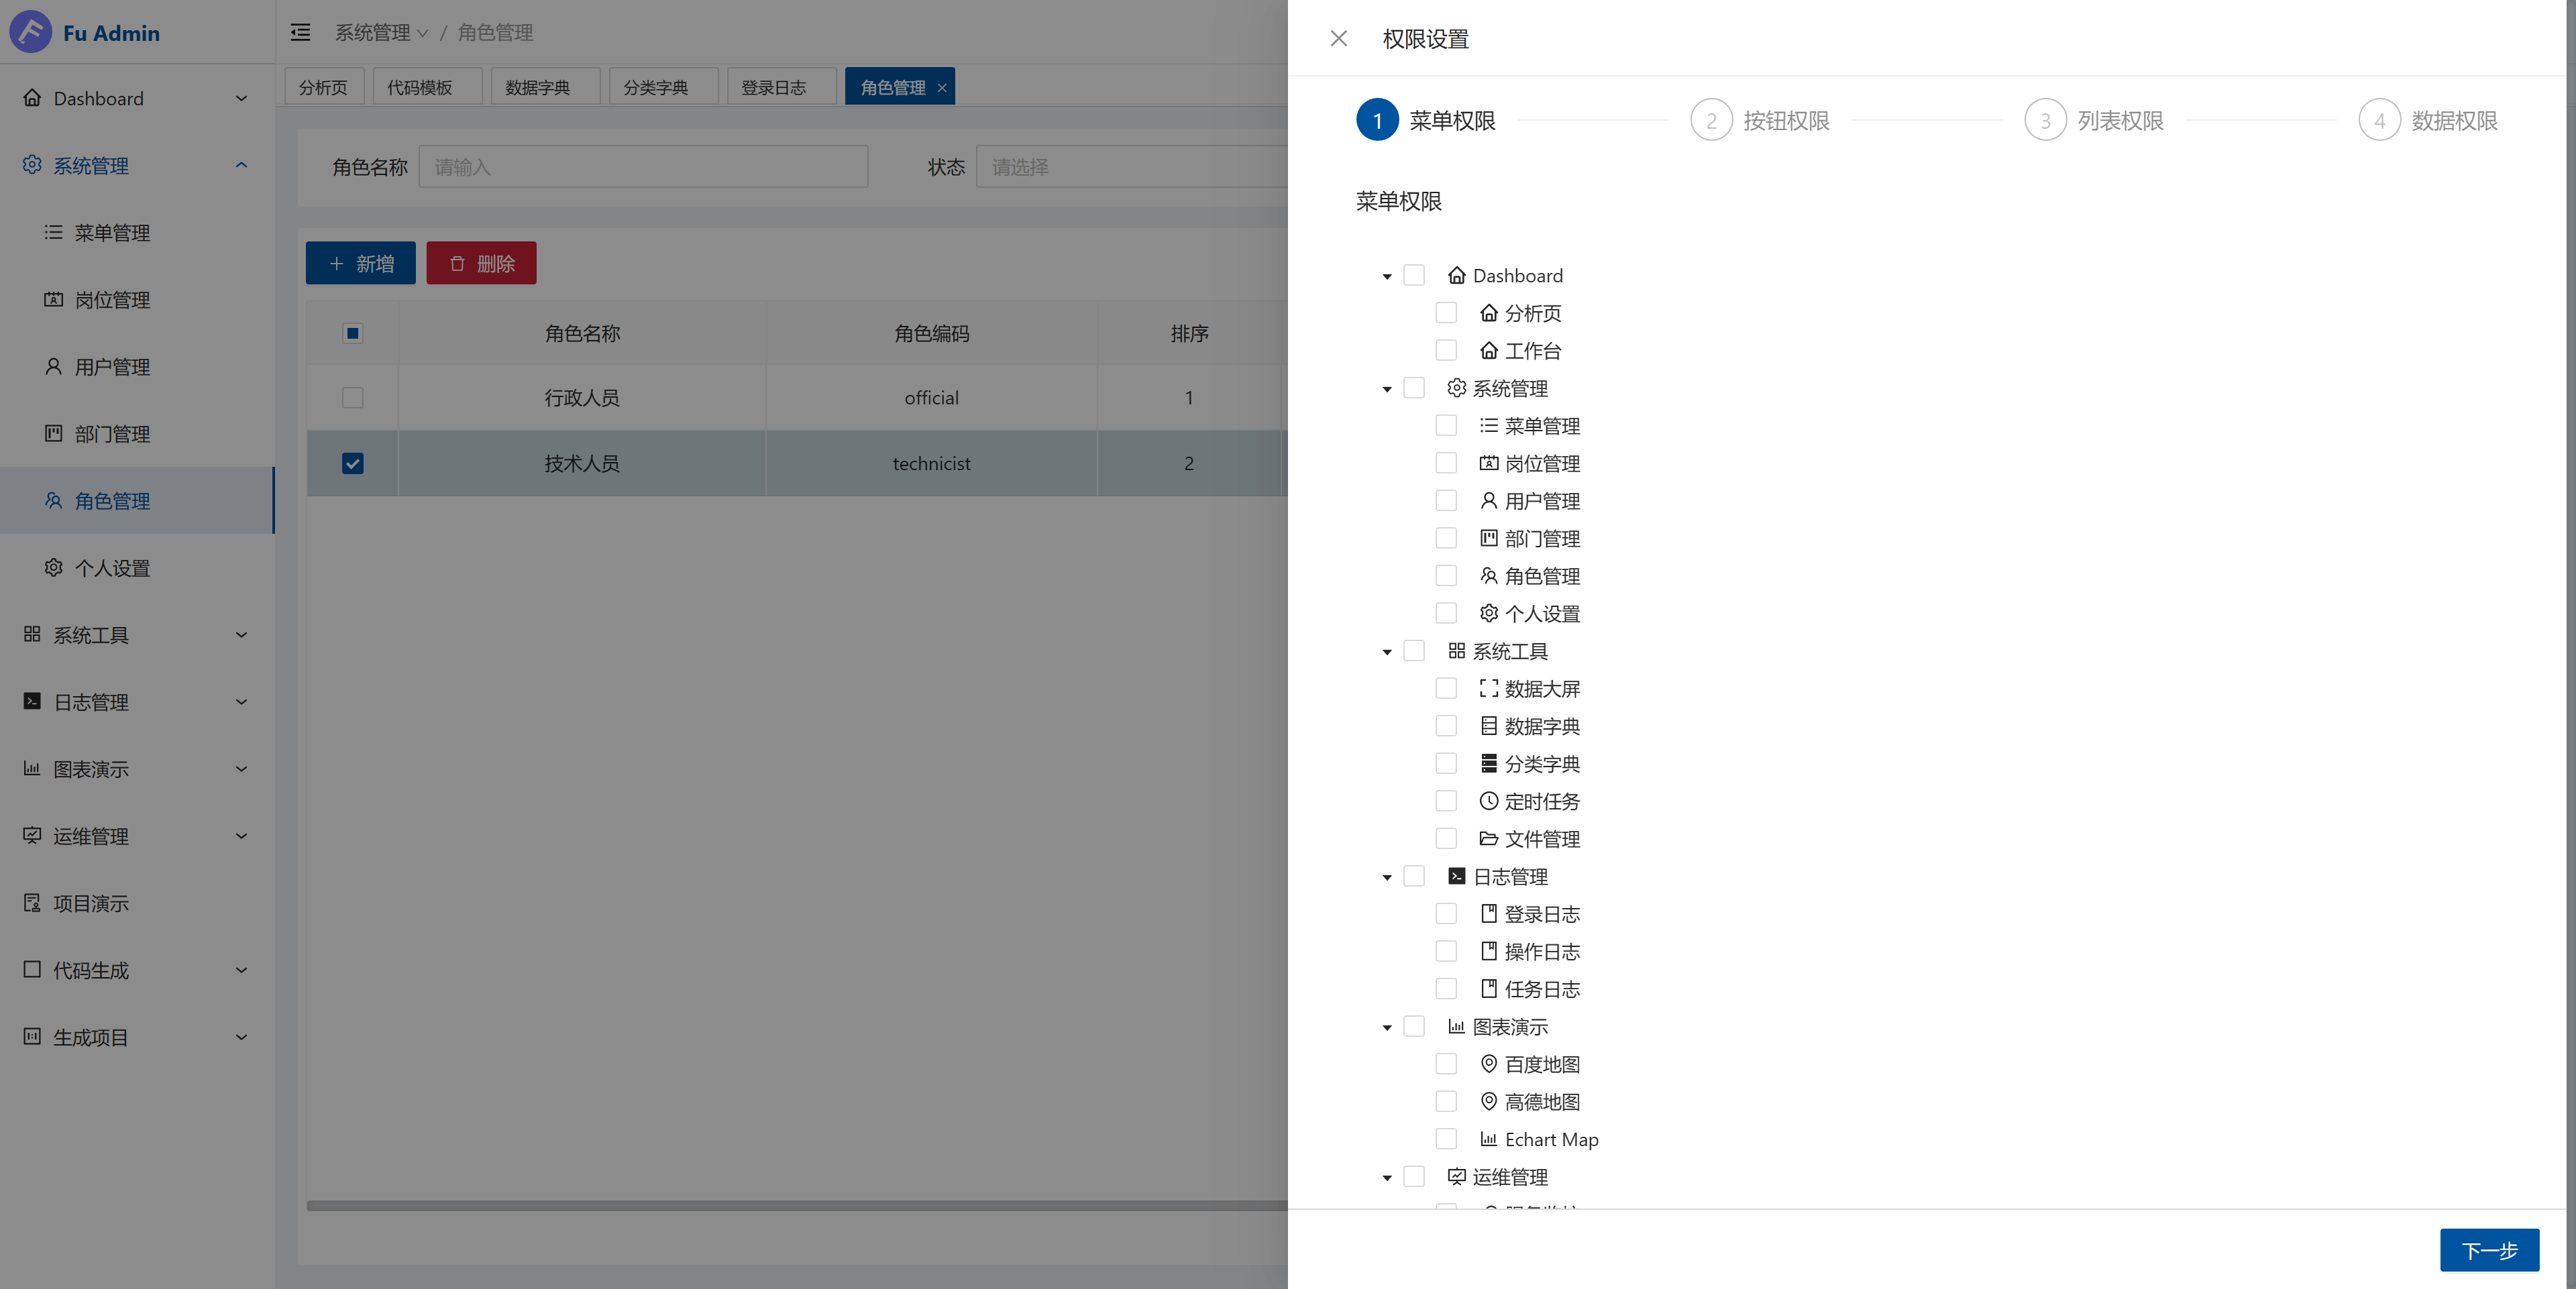The width and height of the screenshot is (2576, 1289).
Task: Click the 日志管理 terminal icon in sidebar
Action: click(x=32, y=702)
